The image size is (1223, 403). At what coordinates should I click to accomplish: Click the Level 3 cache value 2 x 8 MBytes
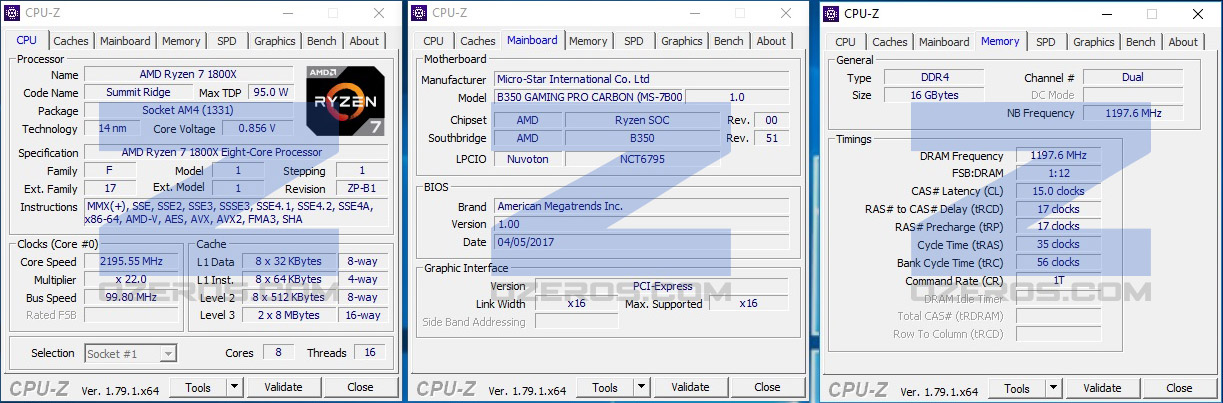pyautogui.click(x=288, y=315)
